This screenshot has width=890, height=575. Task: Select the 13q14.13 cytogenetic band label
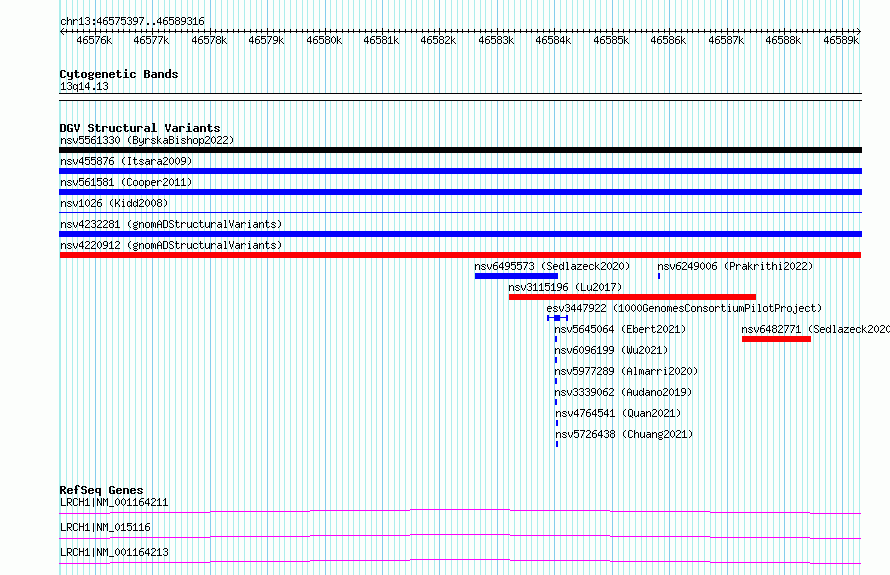84,86
